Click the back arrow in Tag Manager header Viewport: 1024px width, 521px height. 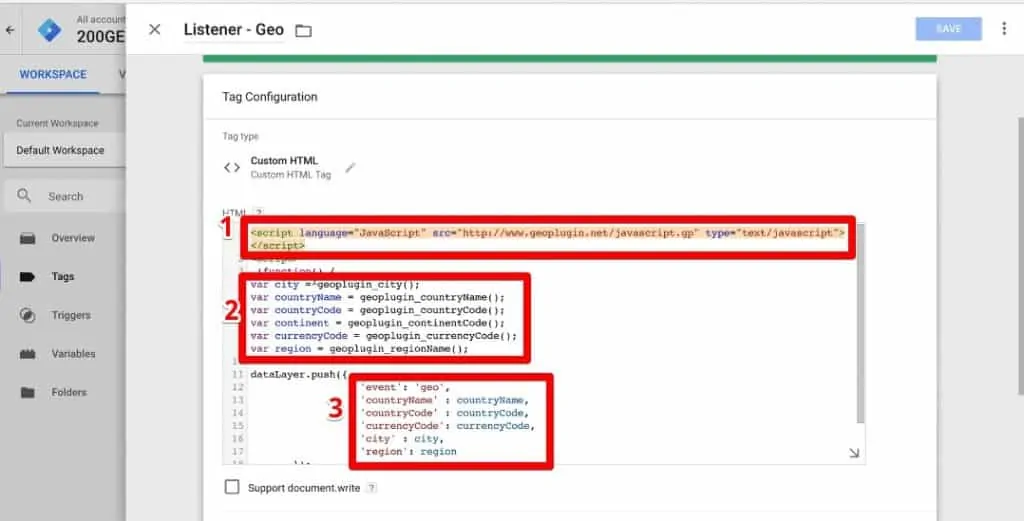click(x=10, y=30)
